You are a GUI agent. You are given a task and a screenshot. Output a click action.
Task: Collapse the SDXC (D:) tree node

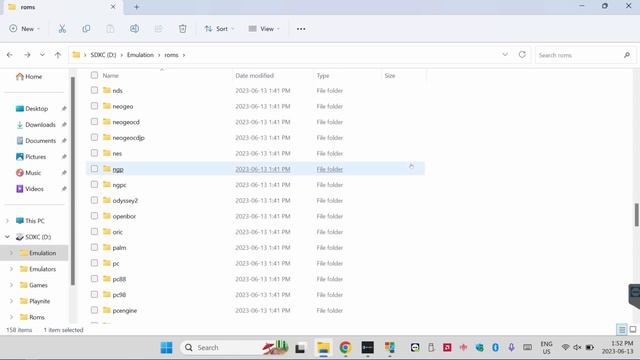[x=7, y=237]
